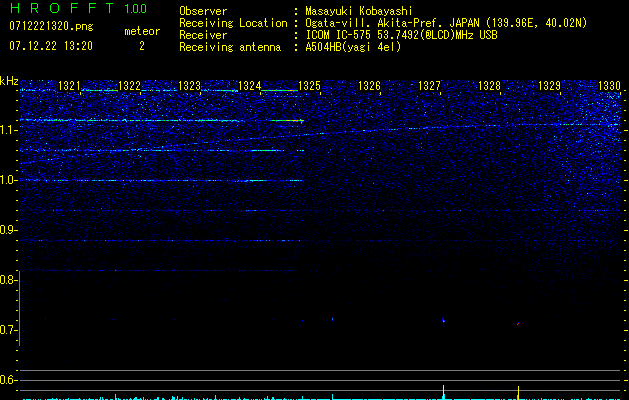
Task: Click the 1330 time marker
Action: tap(609, 85)
